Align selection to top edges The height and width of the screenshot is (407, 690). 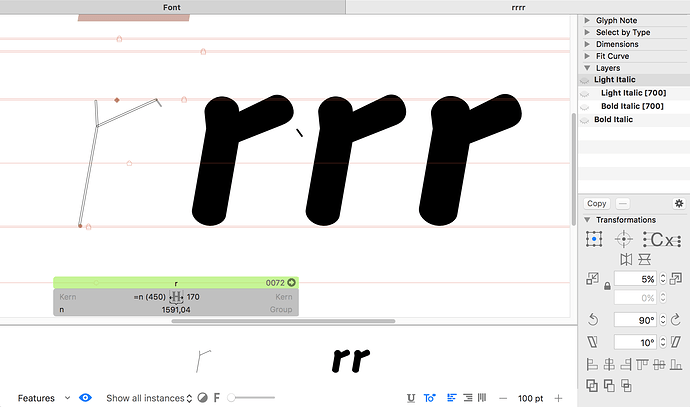click(642, 364)
